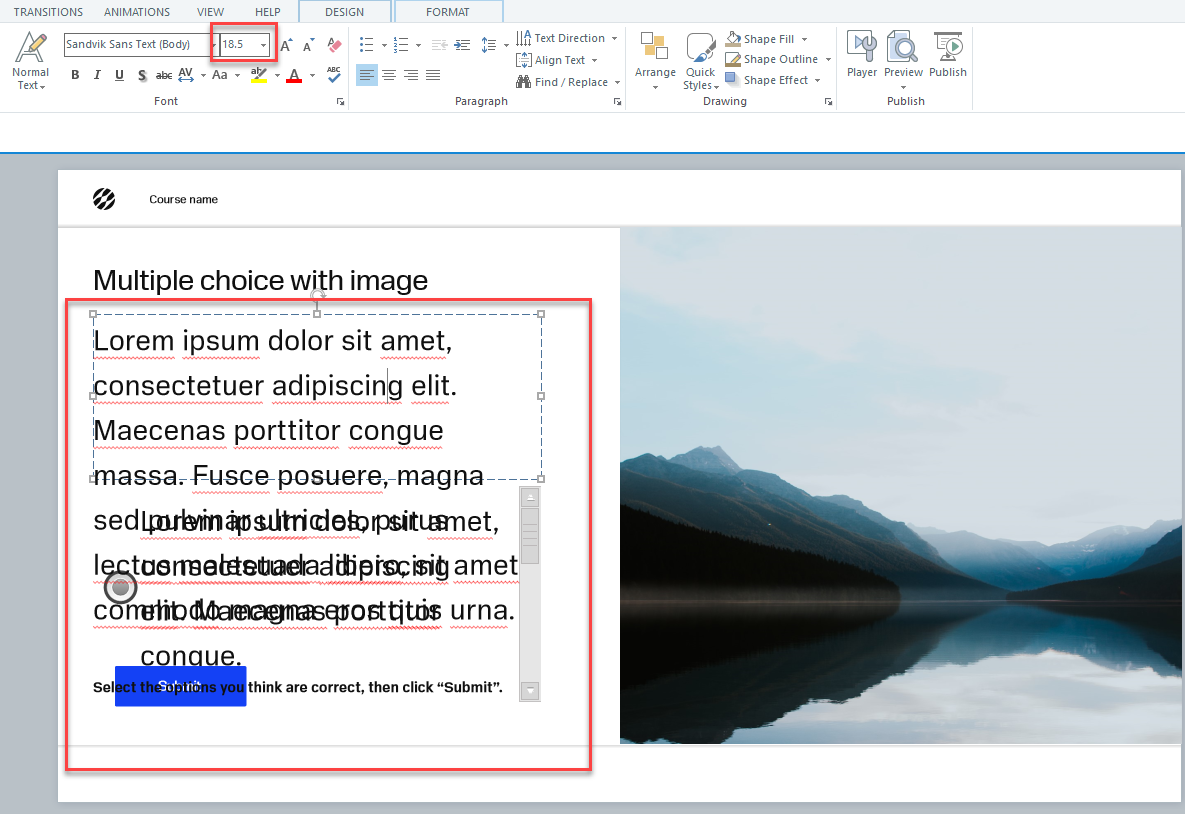Open Quick Styles gallery
This screenshot has width=1185, height=814.
(701, 60)
